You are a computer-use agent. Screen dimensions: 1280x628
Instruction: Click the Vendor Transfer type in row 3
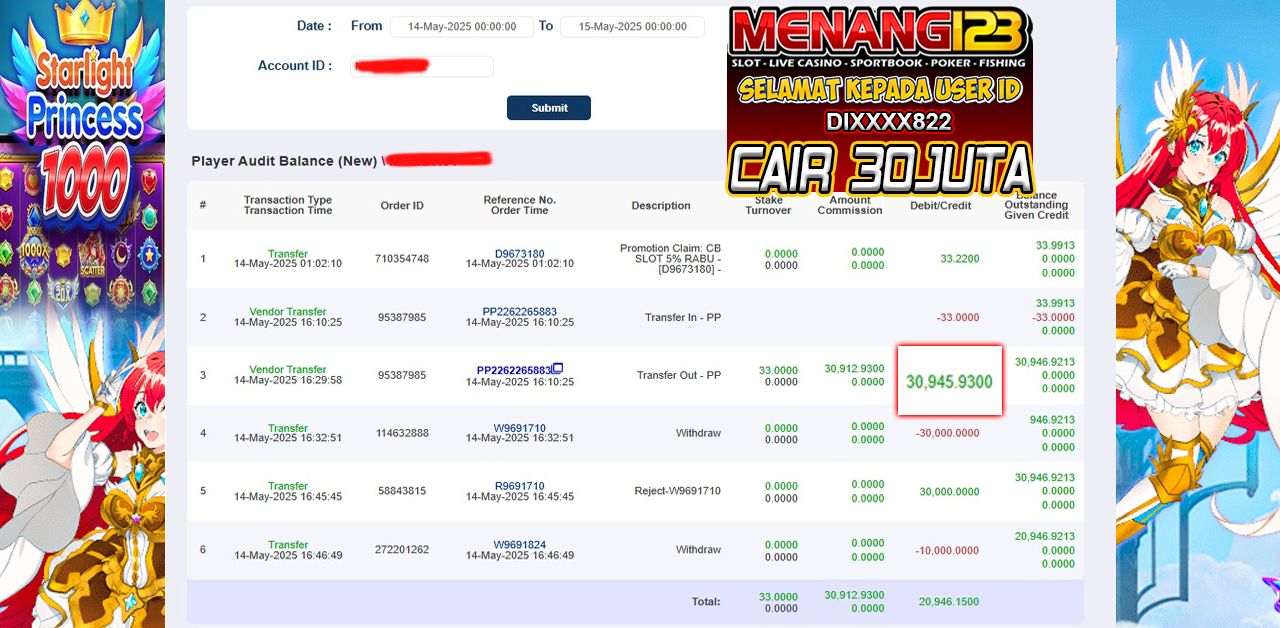click(288, 370)
